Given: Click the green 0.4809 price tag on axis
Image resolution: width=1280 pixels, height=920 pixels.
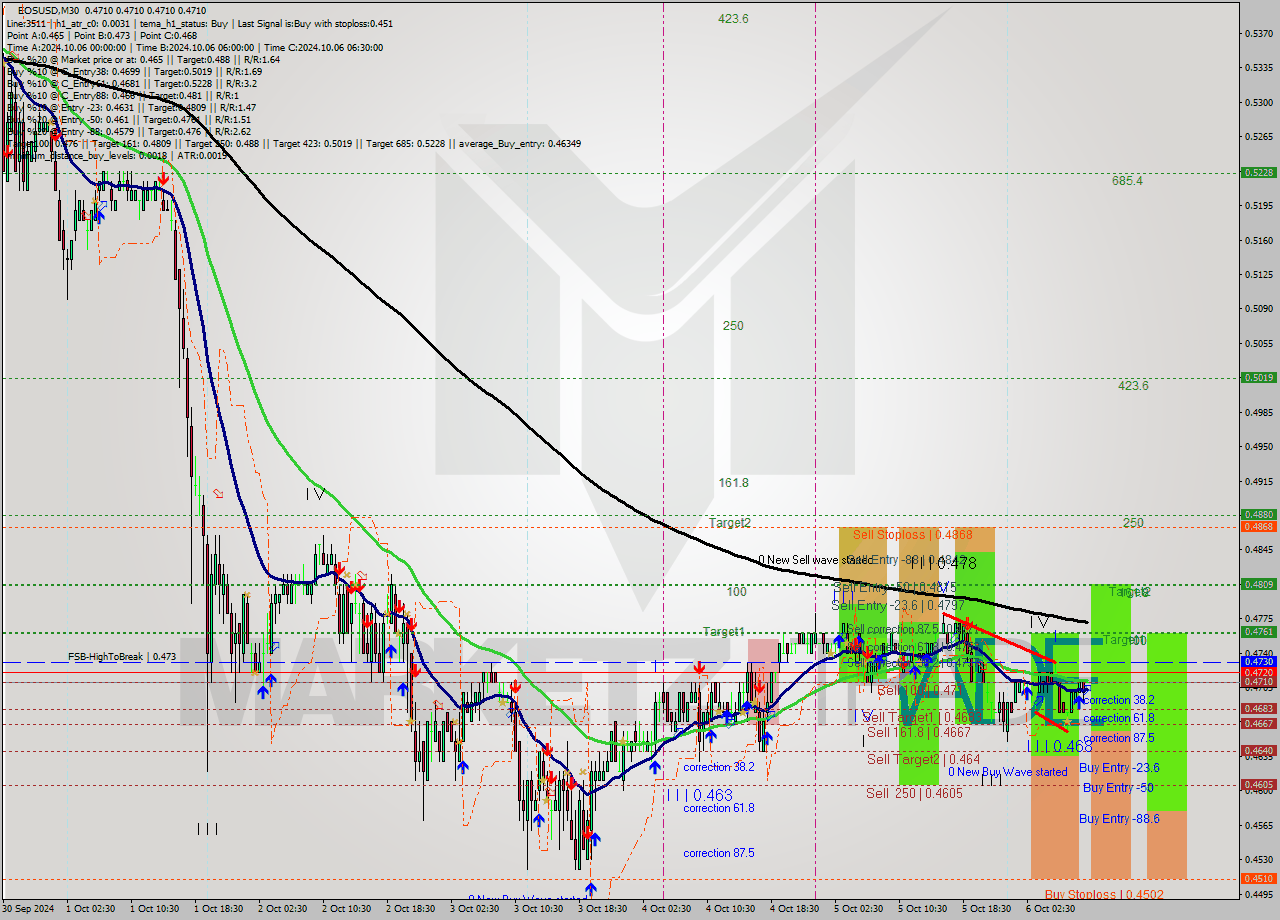Looking at the screenshot, I should coord(1257,584).
